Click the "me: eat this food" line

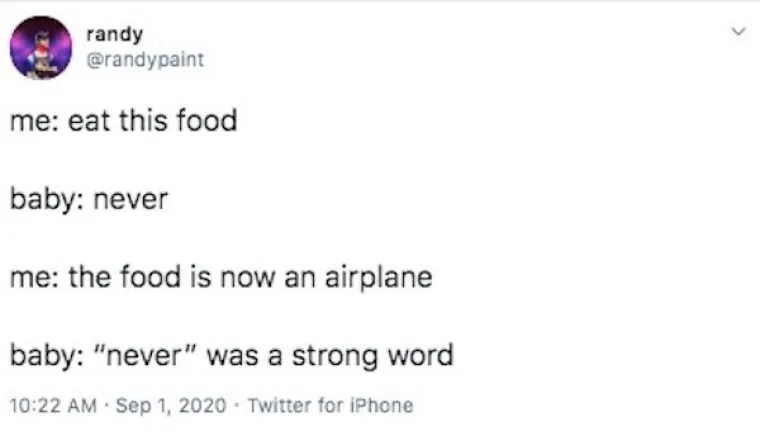(124, 122)
